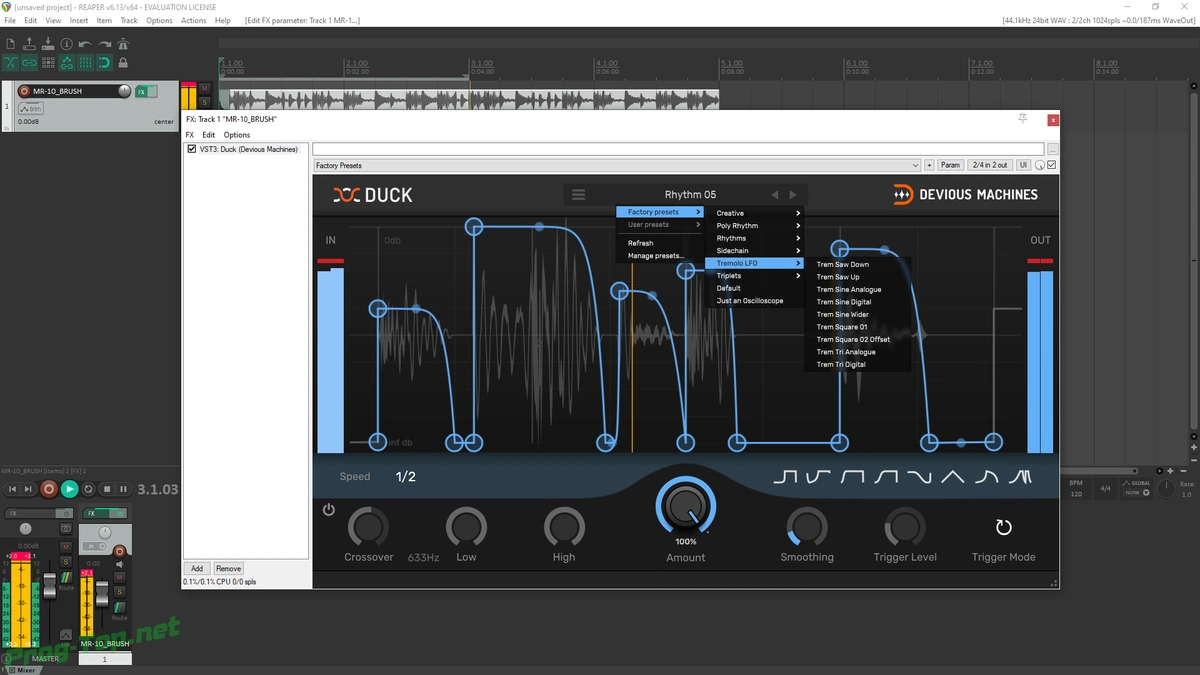Click the Remove FX button
Viewport: 1200px width, 675px height.
[228, 568]
